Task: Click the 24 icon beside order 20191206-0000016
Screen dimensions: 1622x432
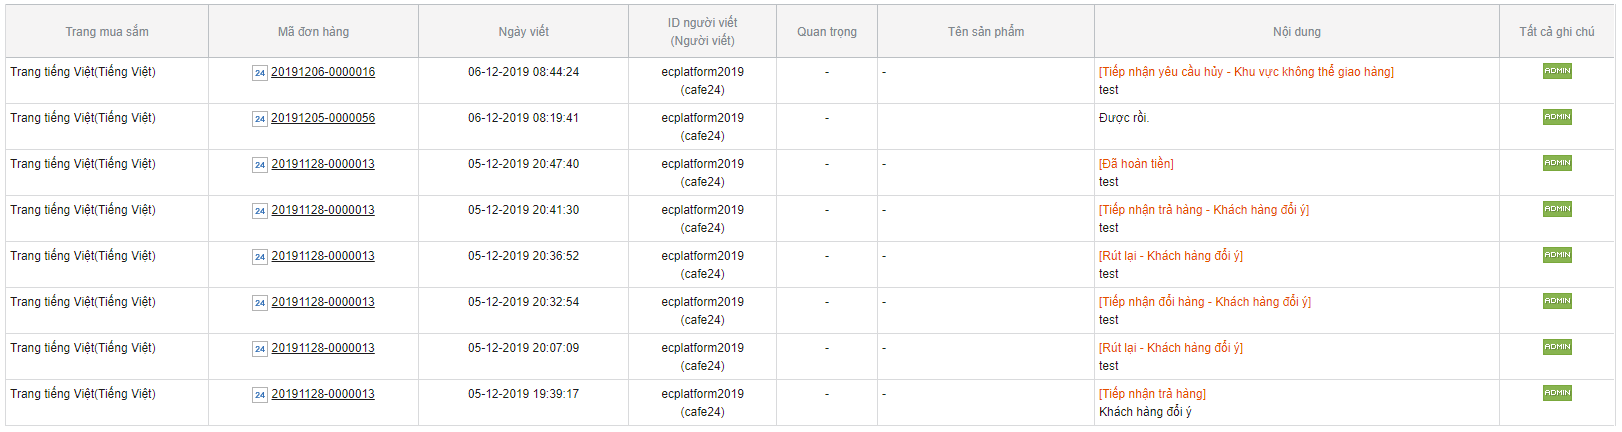Action: tap(260, 73)
